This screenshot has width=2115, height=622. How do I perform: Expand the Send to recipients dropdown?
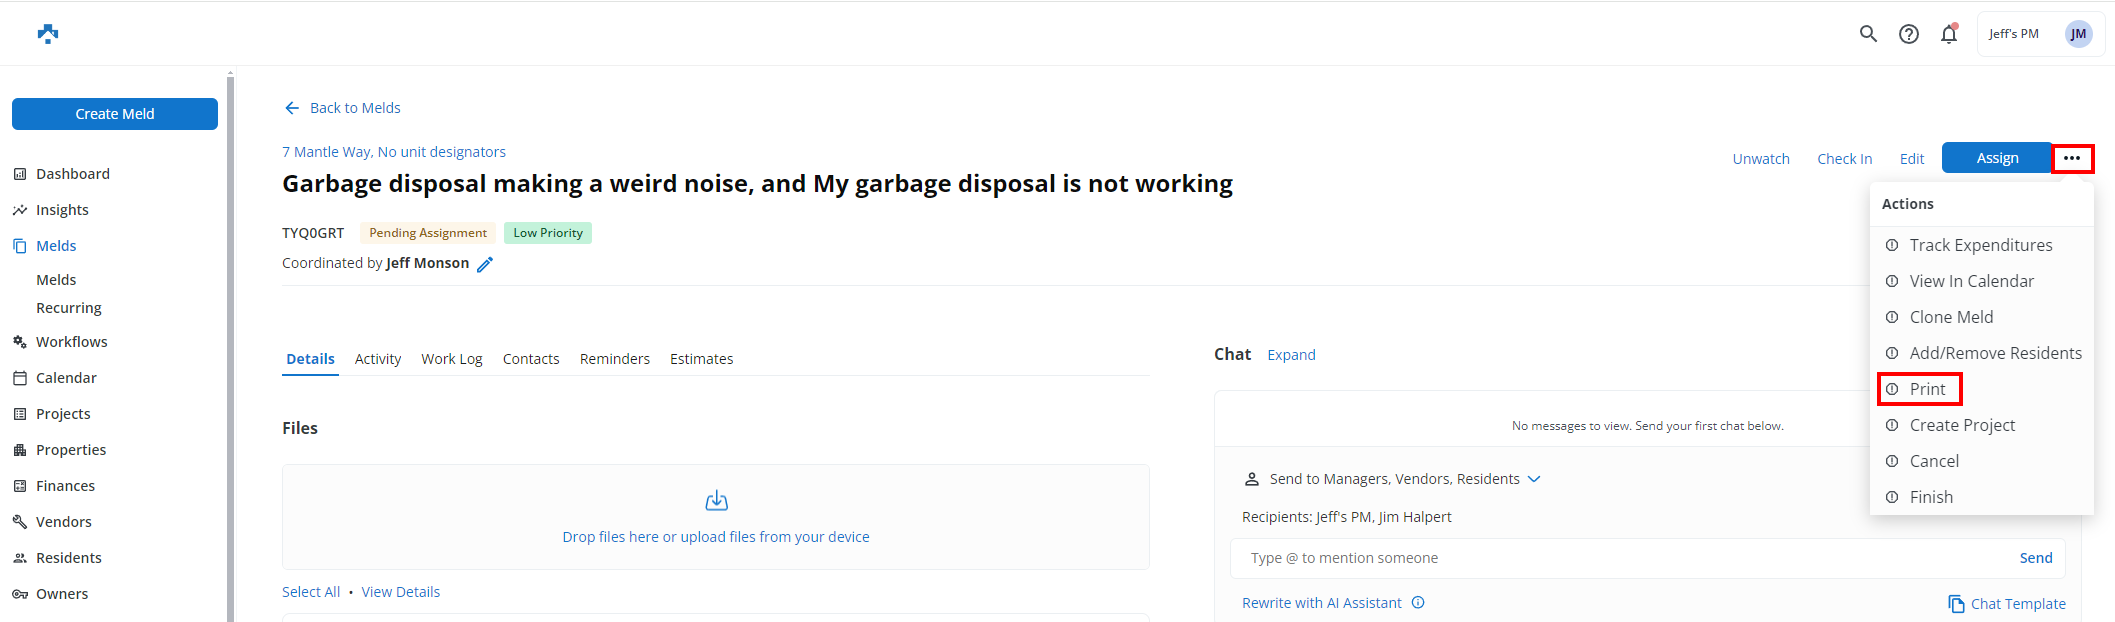point(1534,479)
